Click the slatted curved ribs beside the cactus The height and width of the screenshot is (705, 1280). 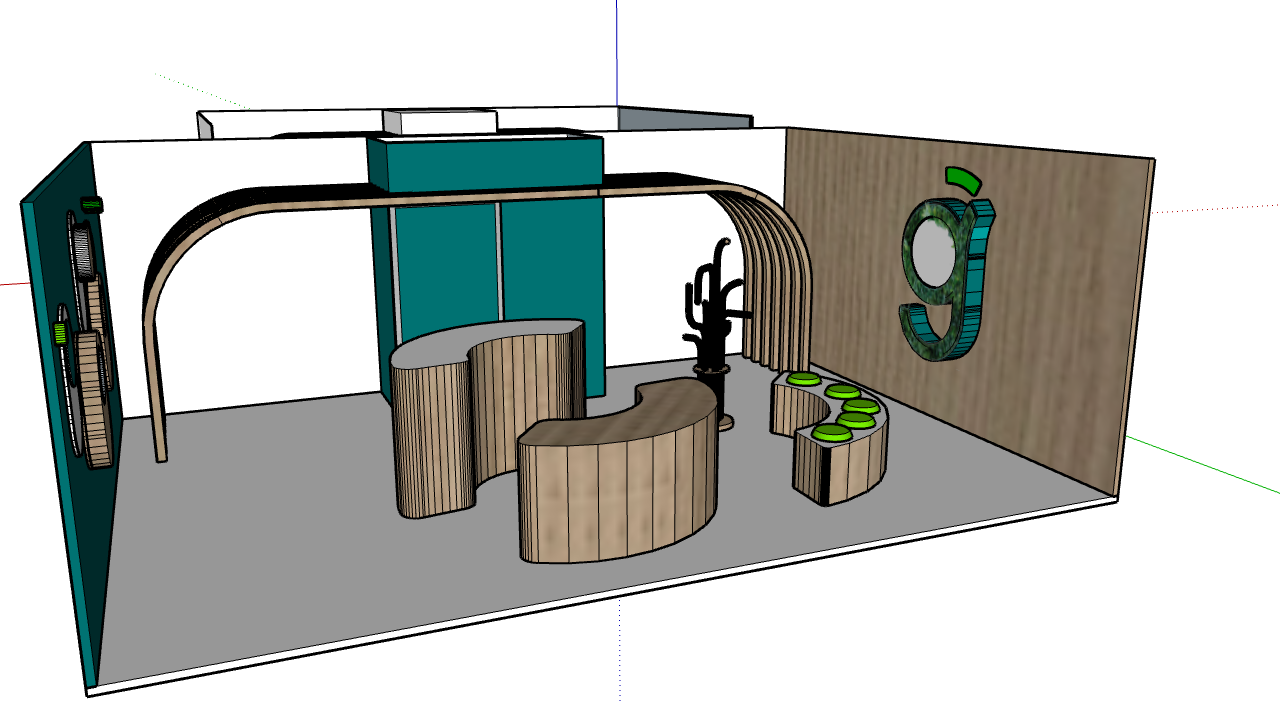(x=780, y=285)
